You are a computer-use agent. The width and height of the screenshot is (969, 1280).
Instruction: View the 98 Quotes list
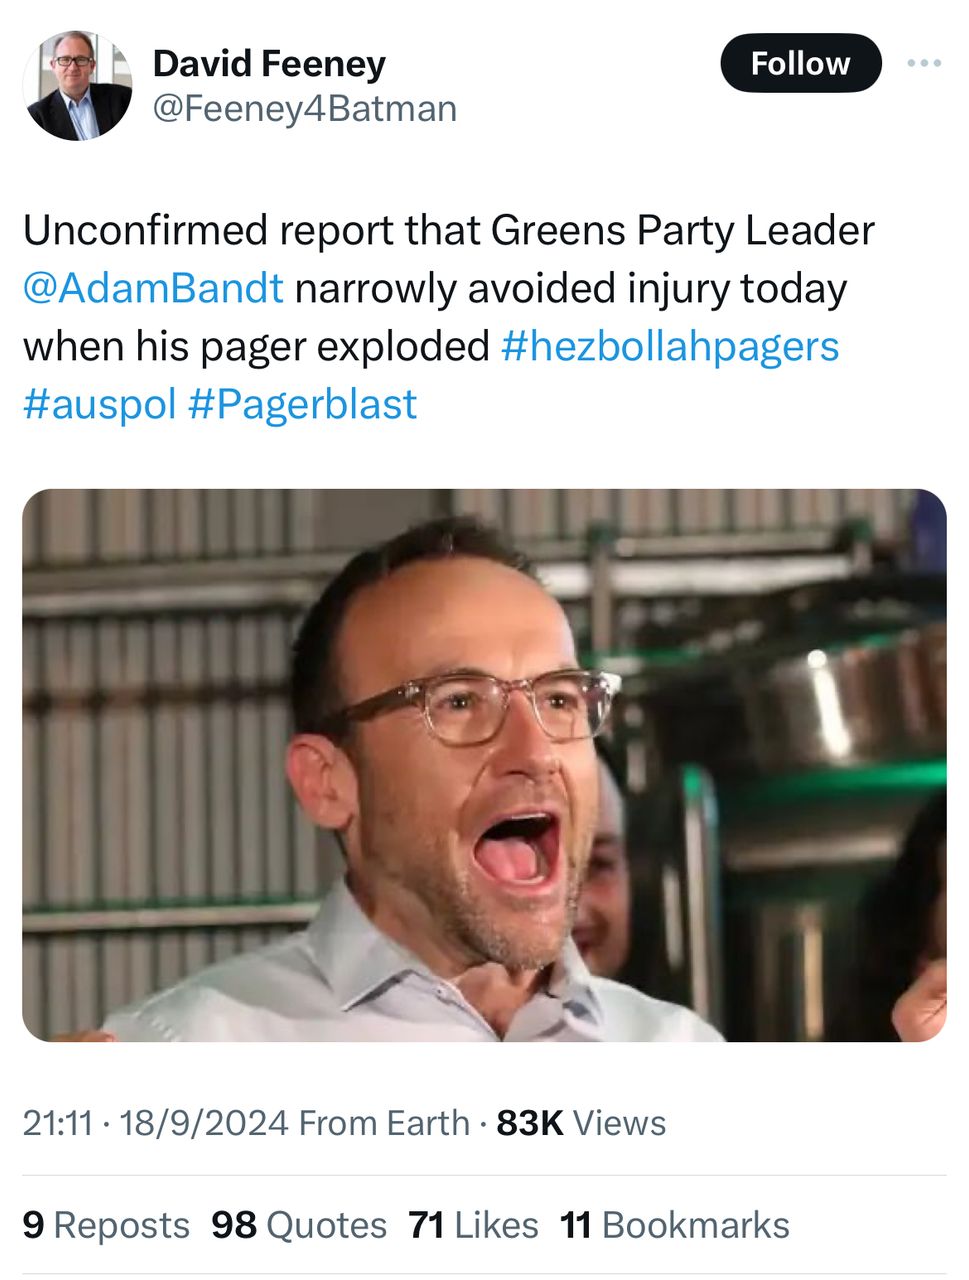(x=299, y=1225)
